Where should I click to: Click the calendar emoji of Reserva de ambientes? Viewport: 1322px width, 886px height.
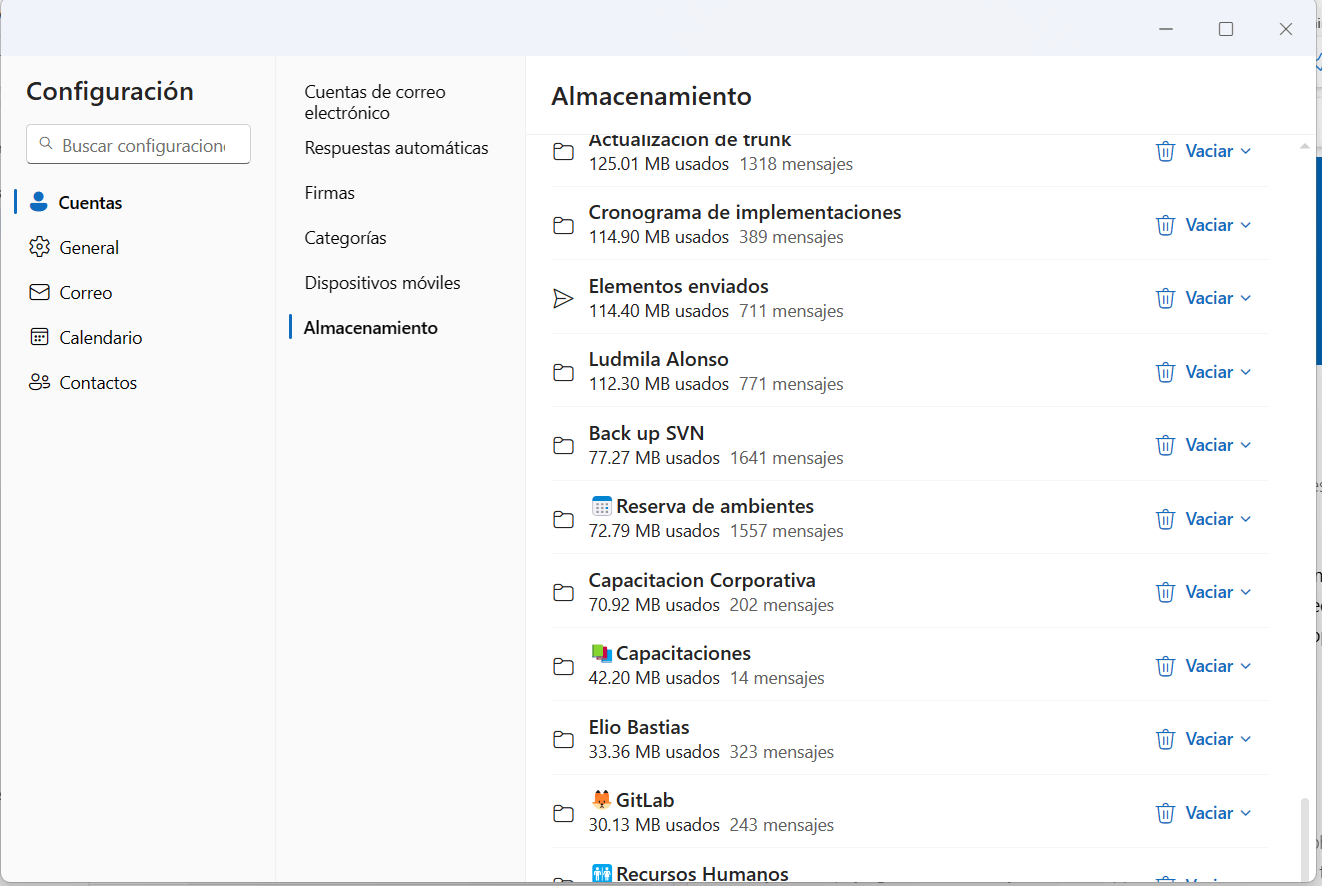601,506
